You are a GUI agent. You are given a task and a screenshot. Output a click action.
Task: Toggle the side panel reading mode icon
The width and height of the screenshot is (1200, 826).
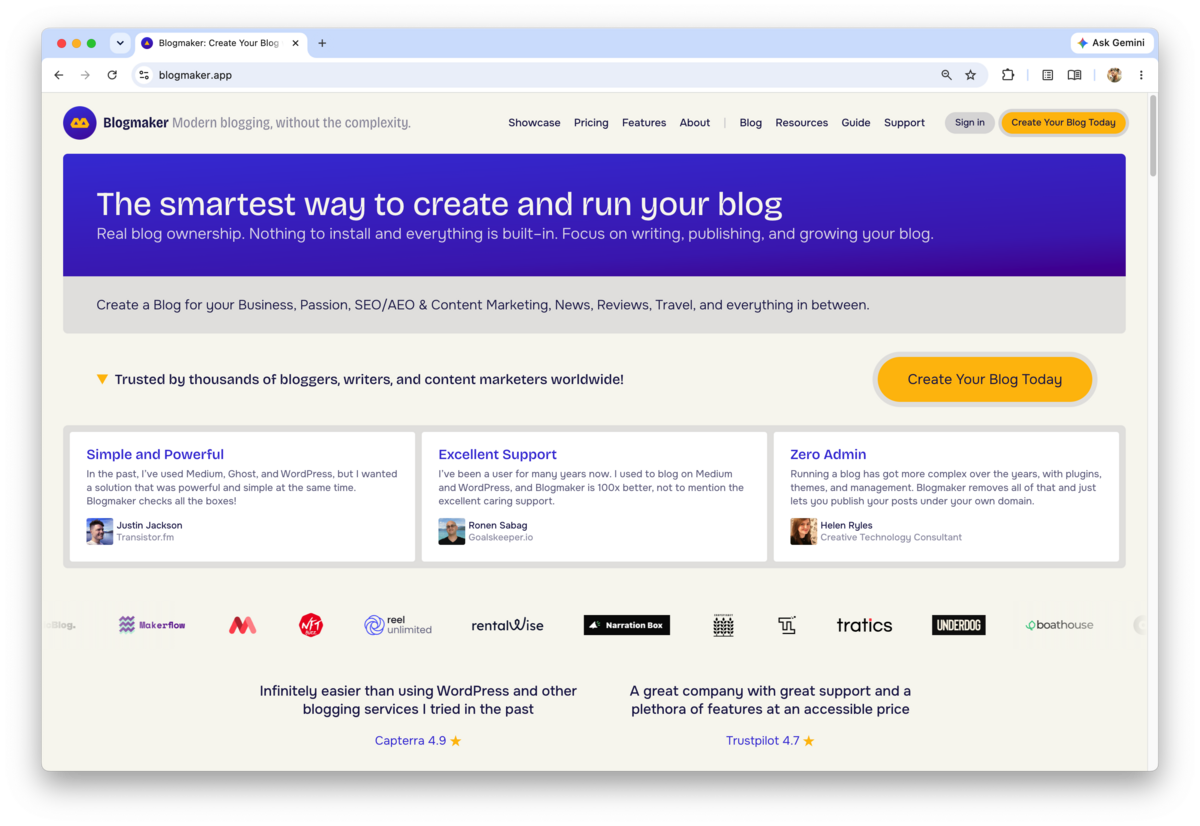click(x=1074, y=75)
